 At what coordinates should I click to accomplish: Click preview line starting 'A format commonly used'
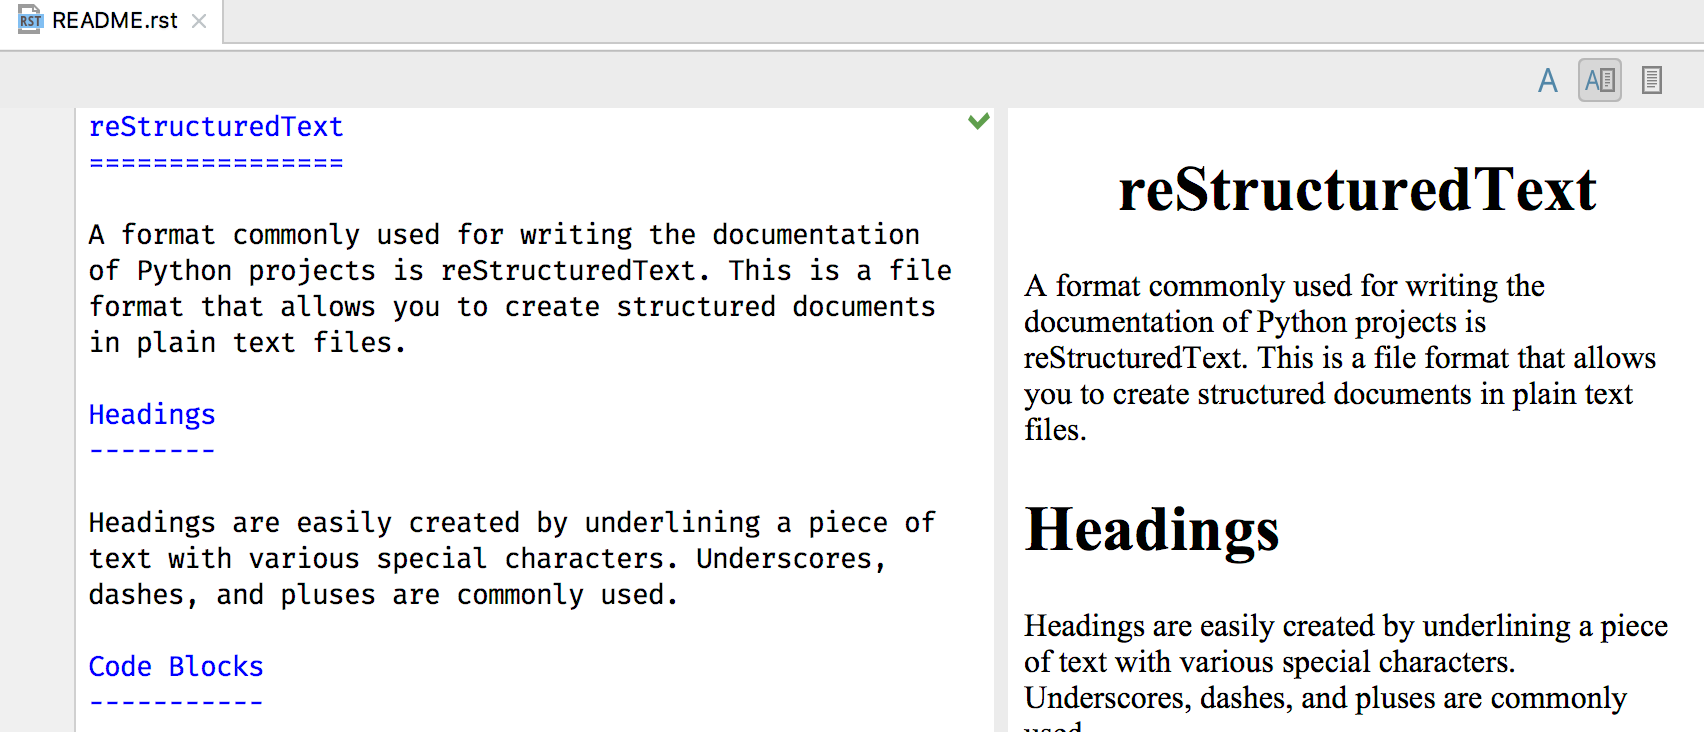[x=1284, y=286]
